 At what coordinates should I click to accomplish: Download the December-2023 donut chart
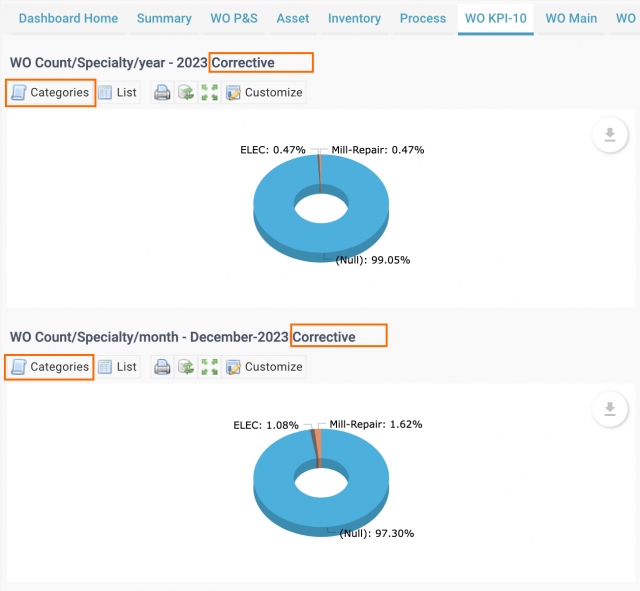pos(610,409)
